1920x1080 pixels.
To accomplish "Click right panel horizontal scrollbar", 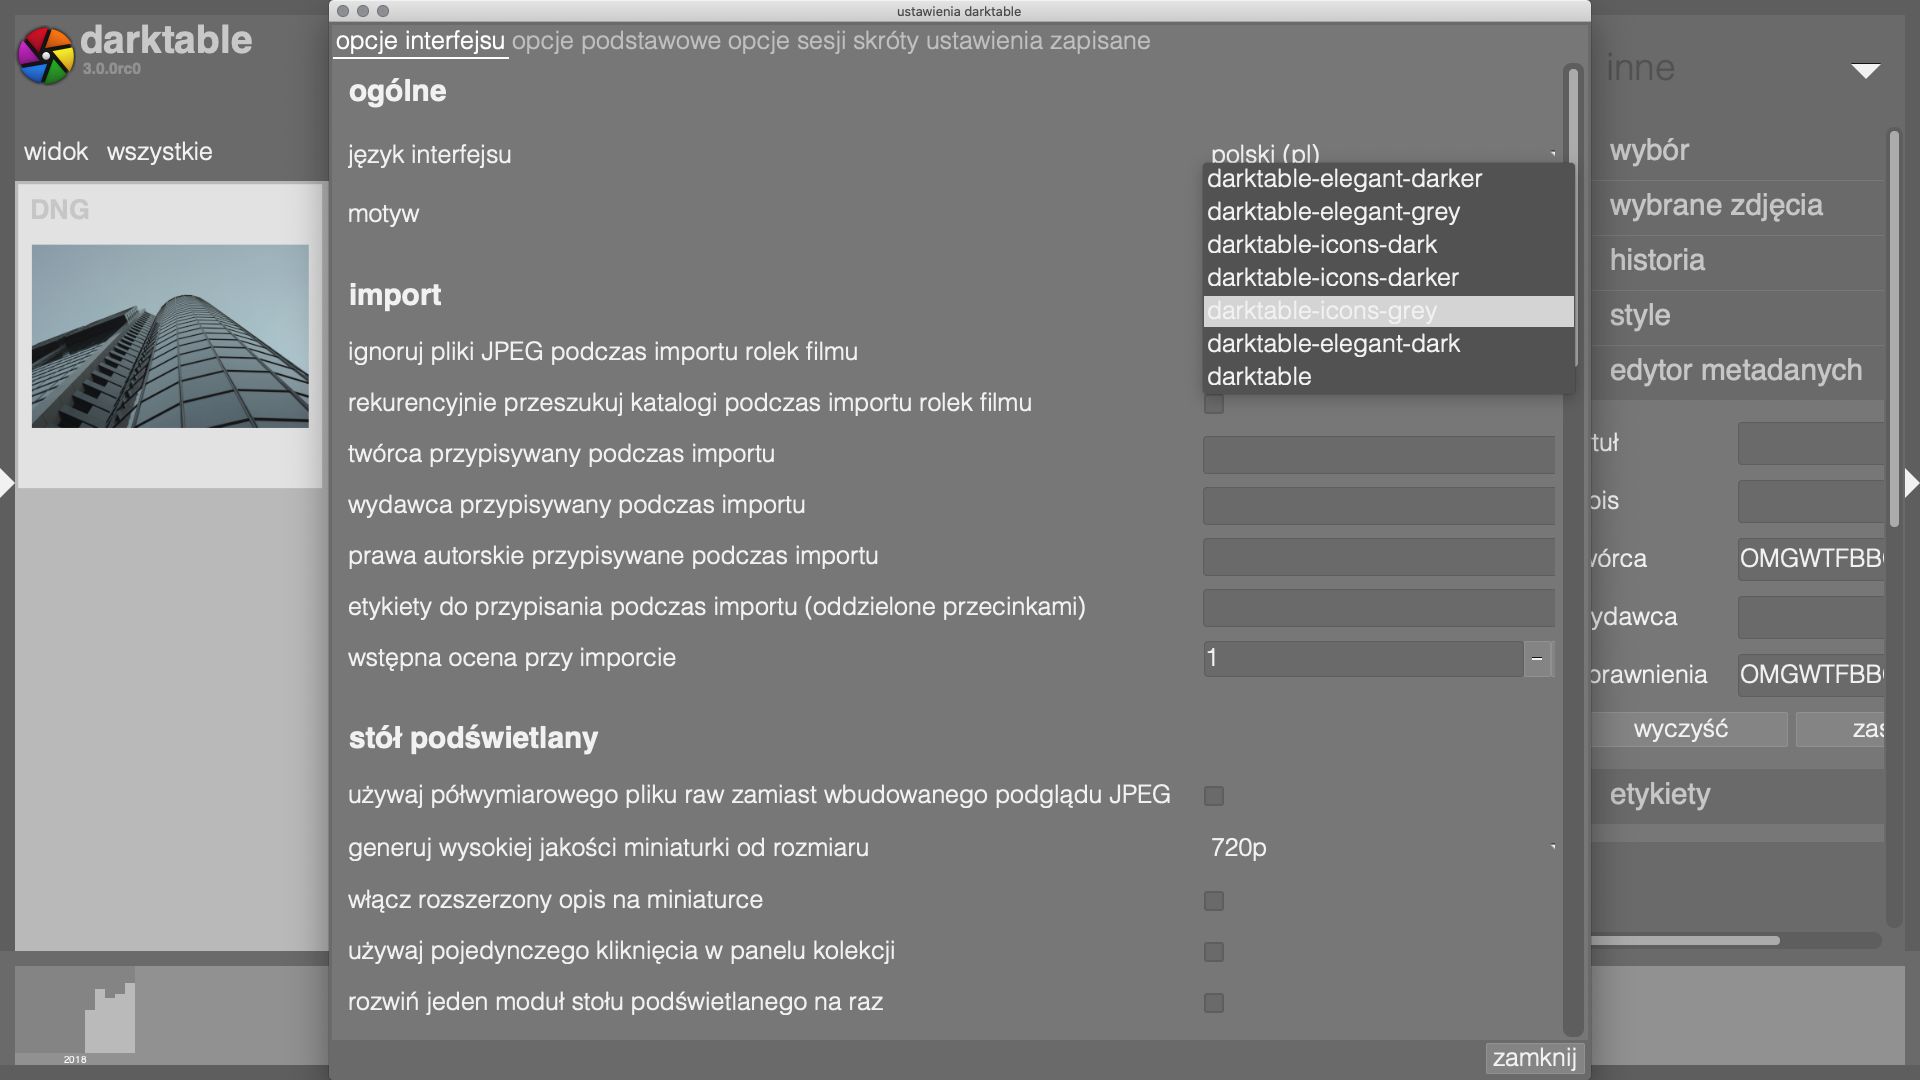I will point(1686,940).
